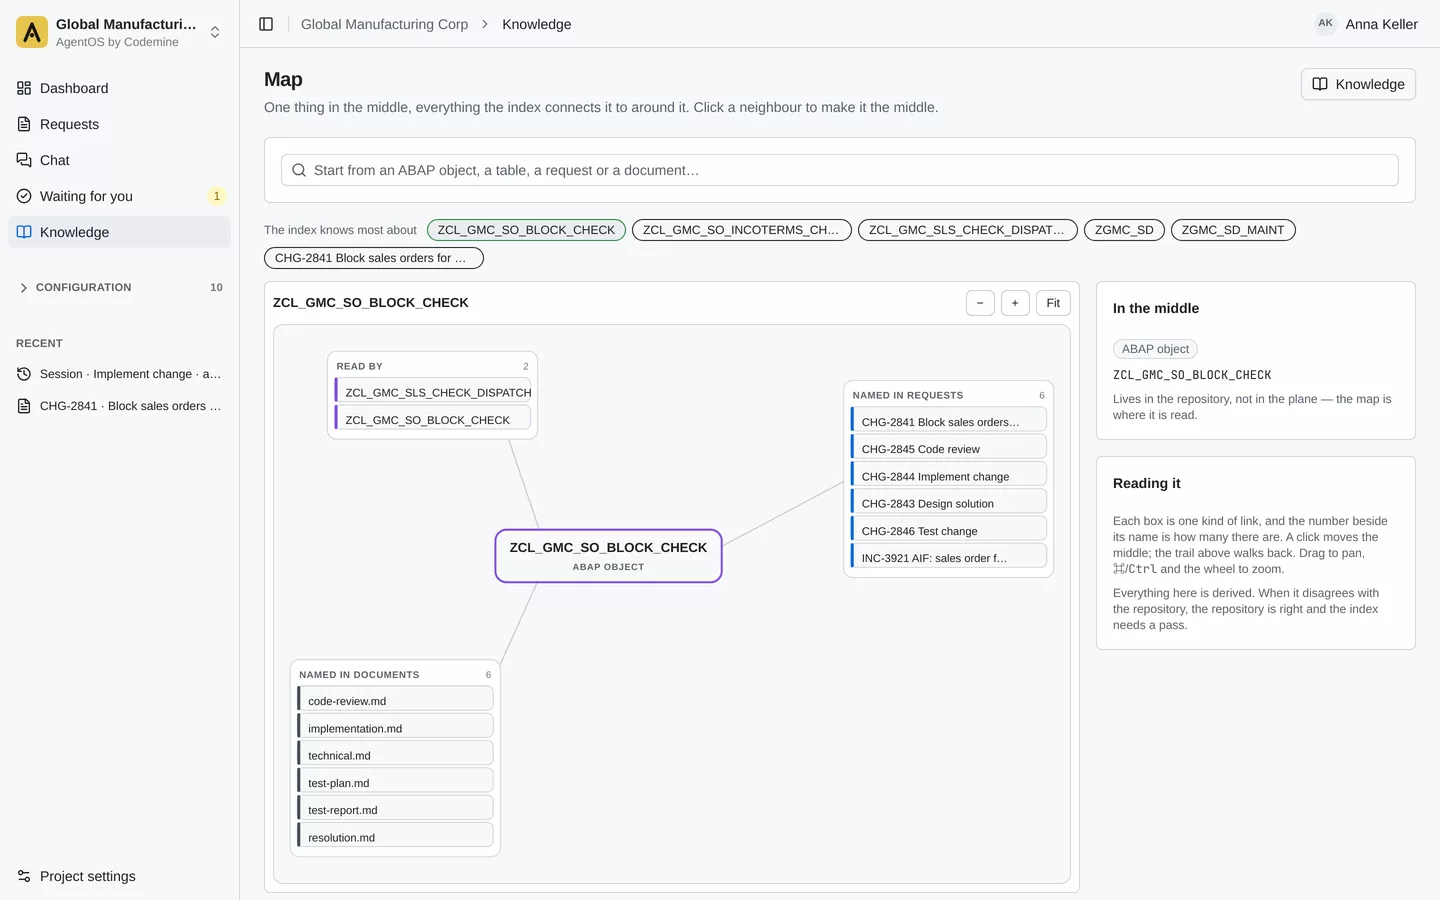This screenshot has height=900, width=1440.
Task: Select the ZCL_GMC_SLS_CHECK_DISPAT… chip
Action: 968,230
